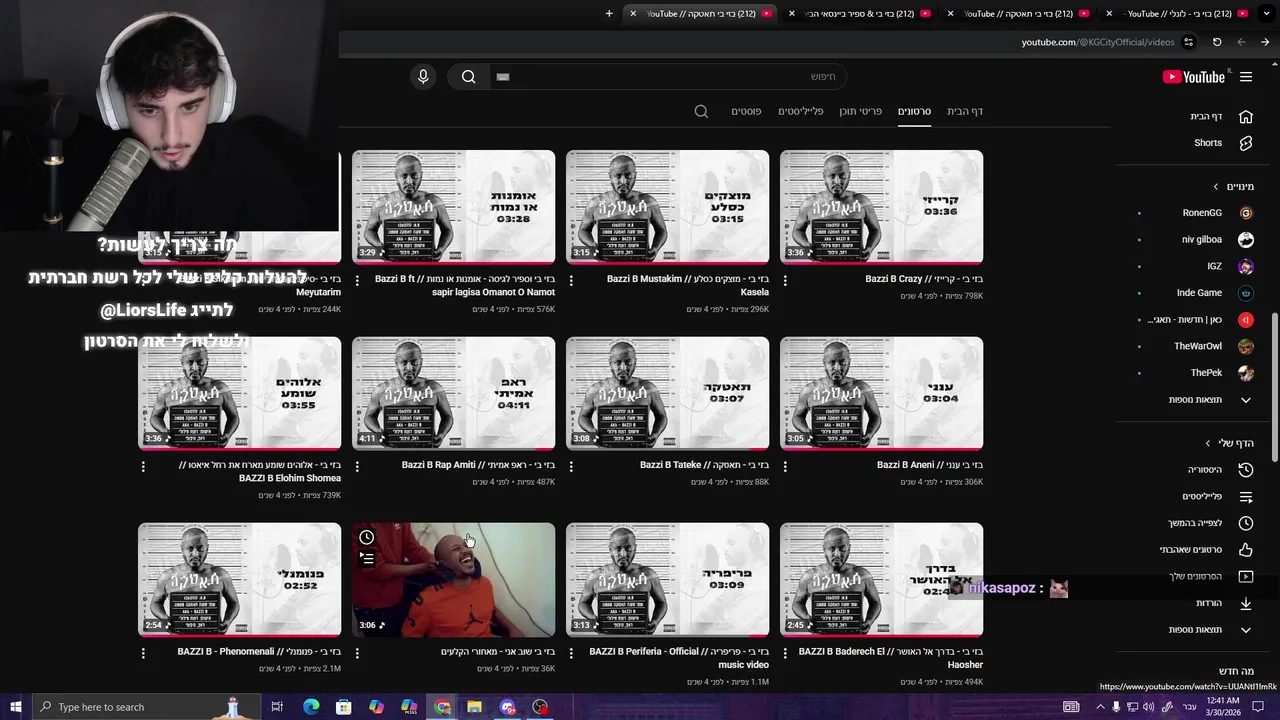Search within the channel using the tab-row magnifier
This screenshot has width=1280, height=720.
click(701, 111)
